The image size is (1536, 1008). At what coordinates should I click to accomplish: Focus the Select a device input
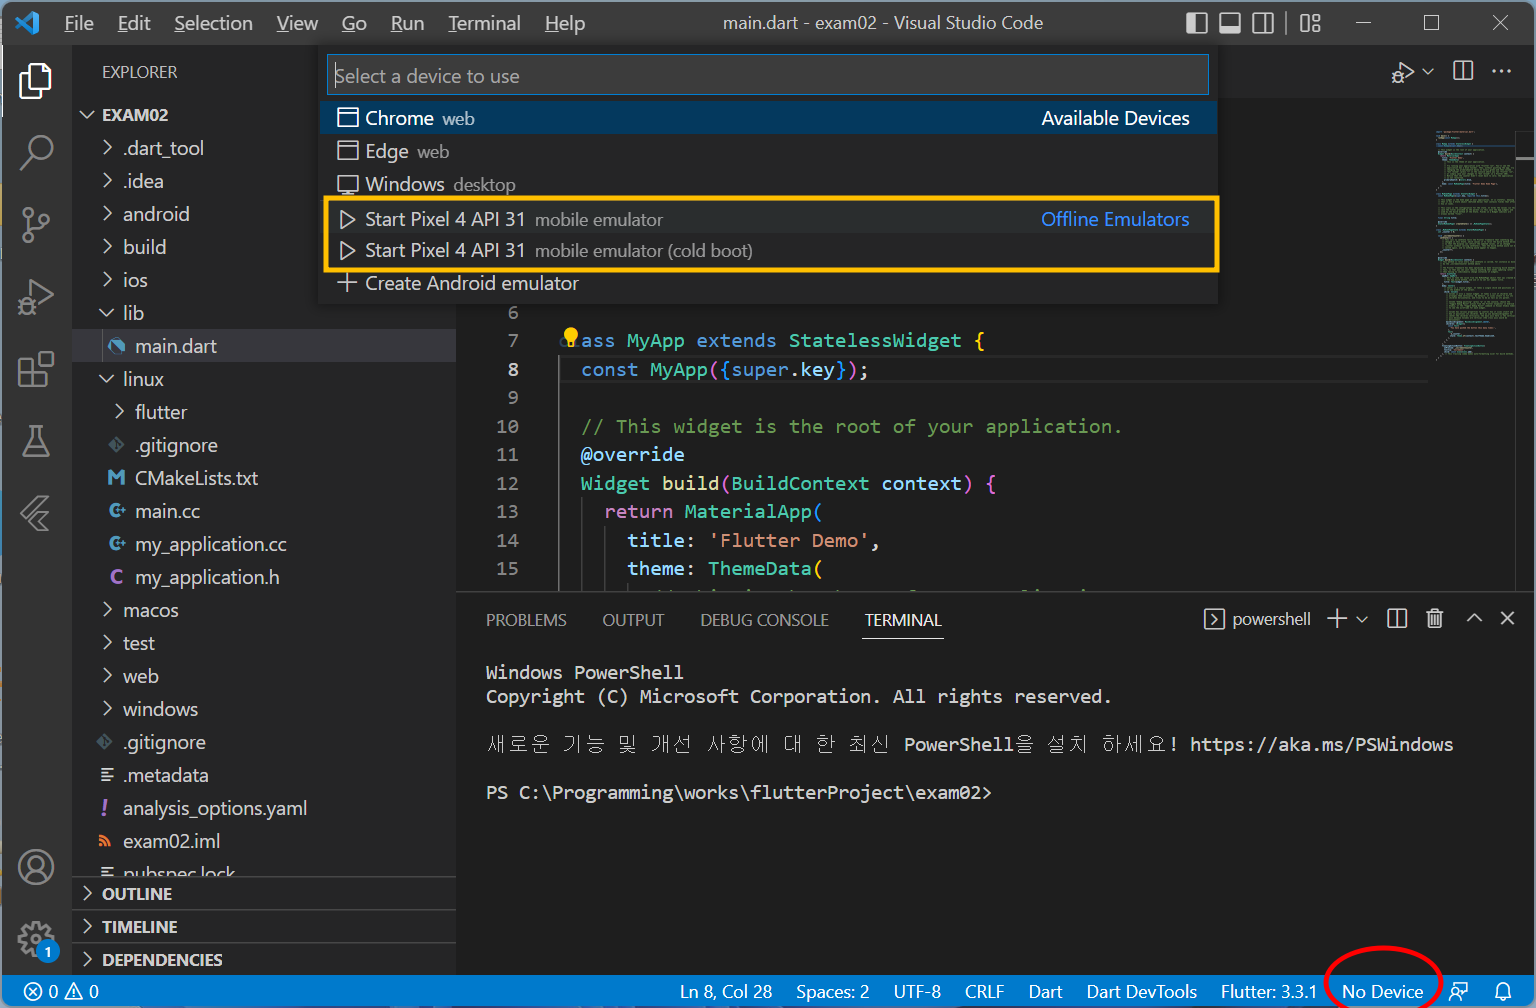(768, 75)
